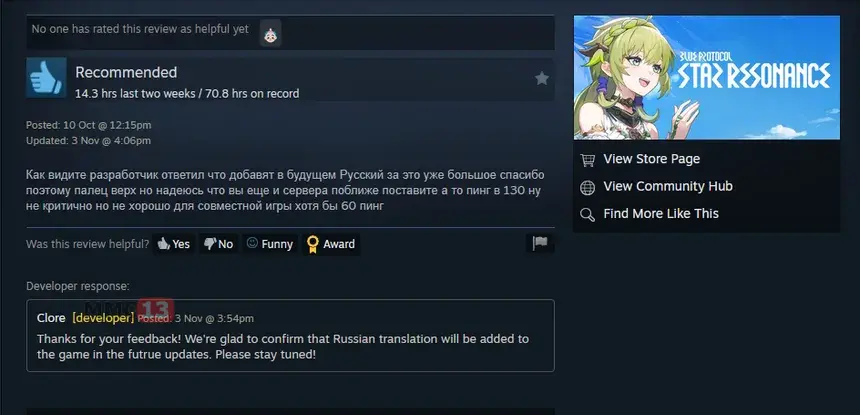Screen dimensions: 860x415
Task: Click the globe community hub icon
Action: click(587, 187)
